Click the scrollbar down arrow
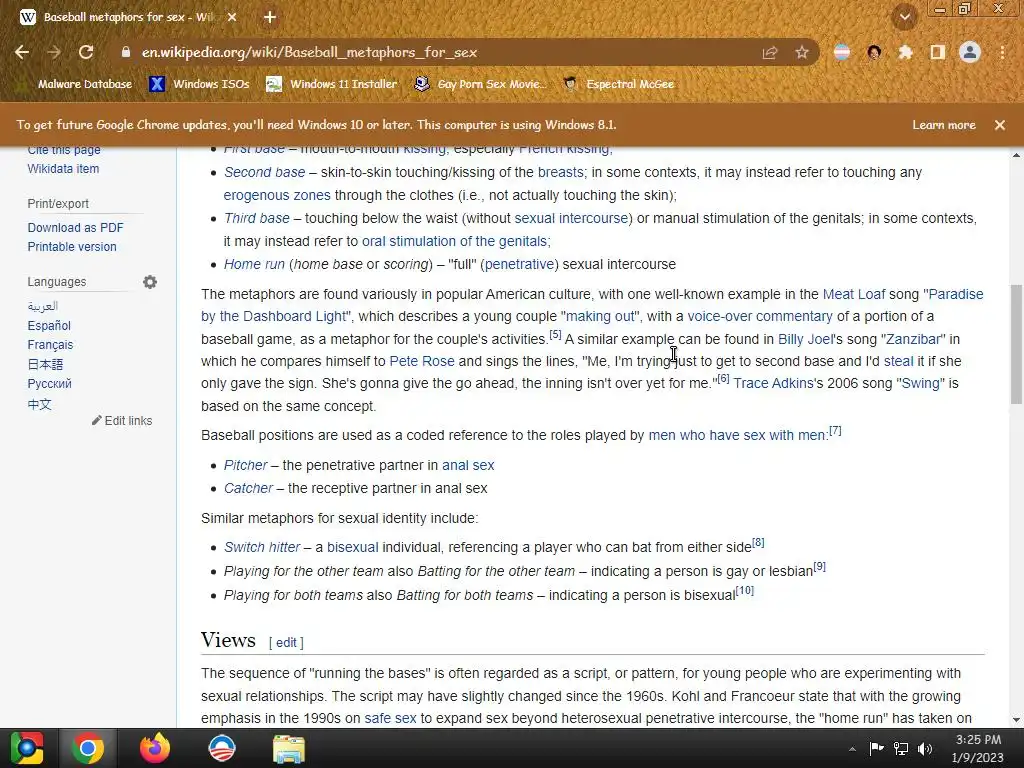Viewport: 1024px width, 768px height. pyautogui.click(x=1016, y=720)
